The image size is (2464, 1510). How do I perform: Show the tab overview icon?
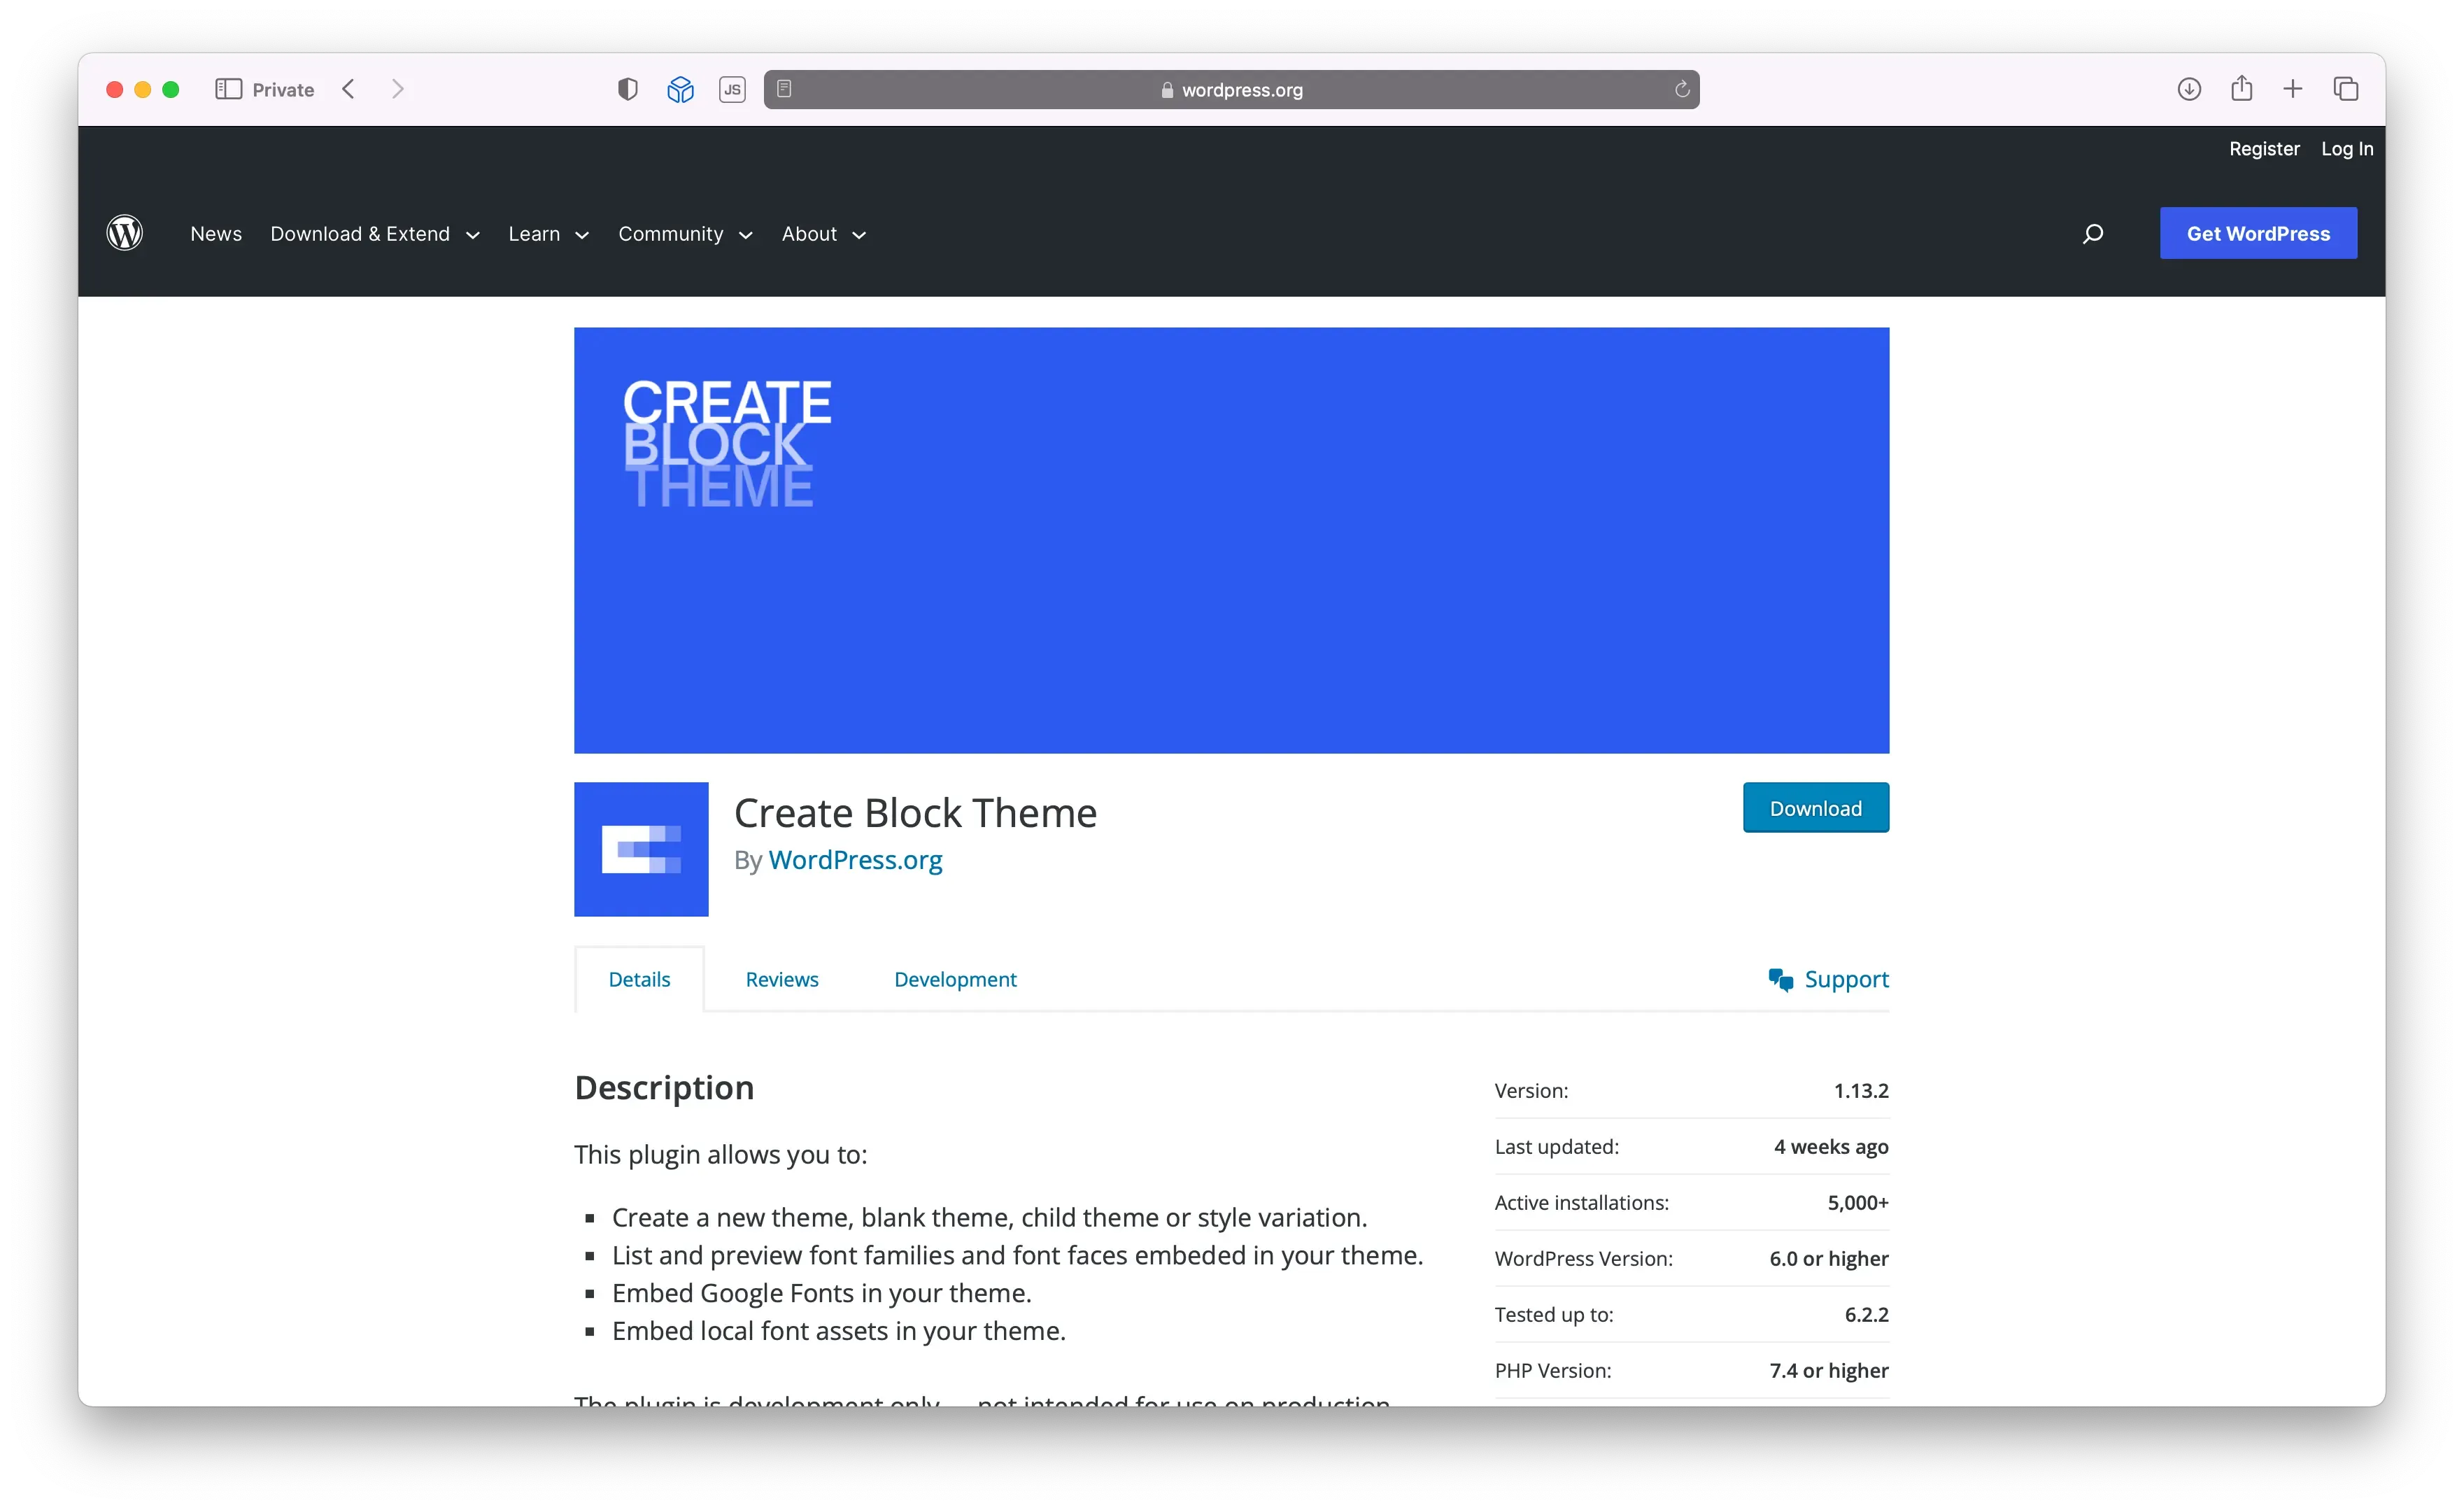[x=2346, y=89]
